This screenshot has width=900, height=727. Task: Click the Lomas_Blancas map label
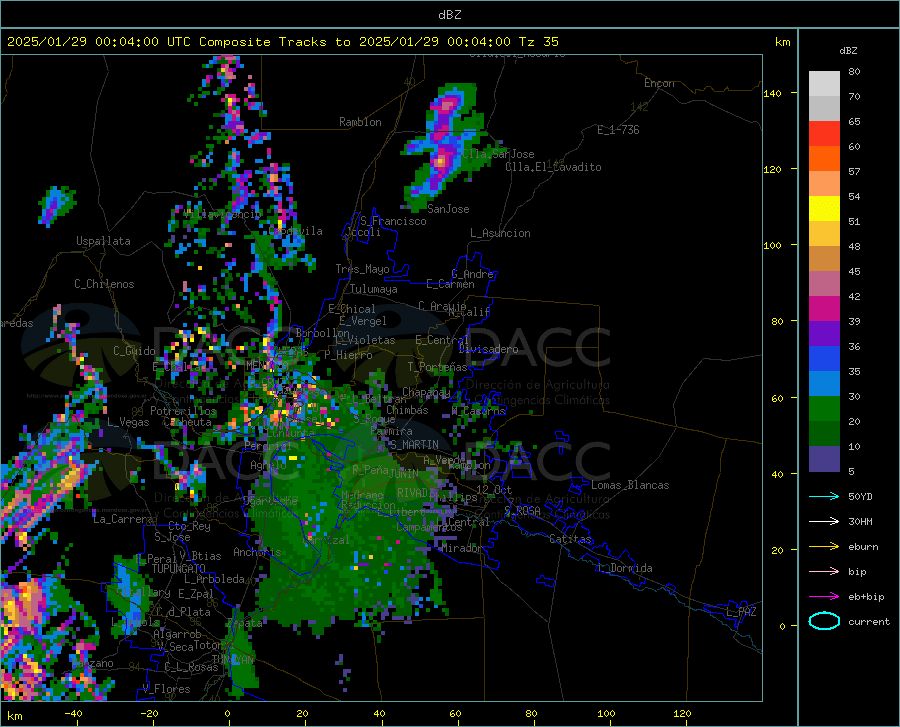tap(630, 485)
